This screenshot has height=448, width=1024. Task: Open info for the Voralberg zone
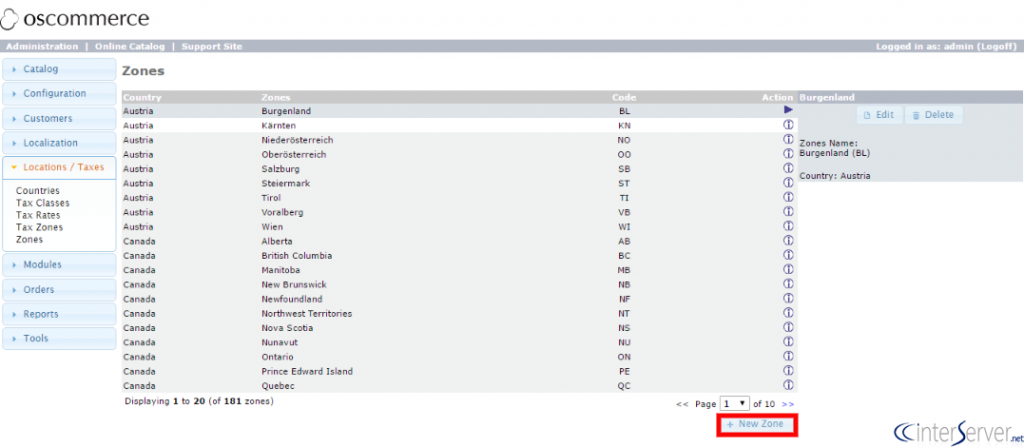(788, 211)
